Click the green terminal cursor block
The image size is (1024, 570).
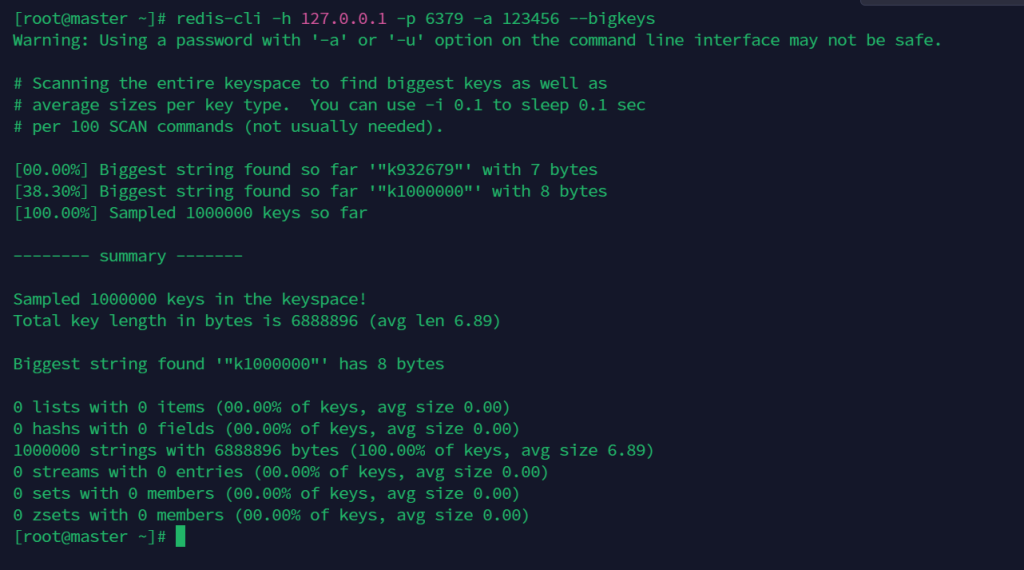[x=180, y=537]
